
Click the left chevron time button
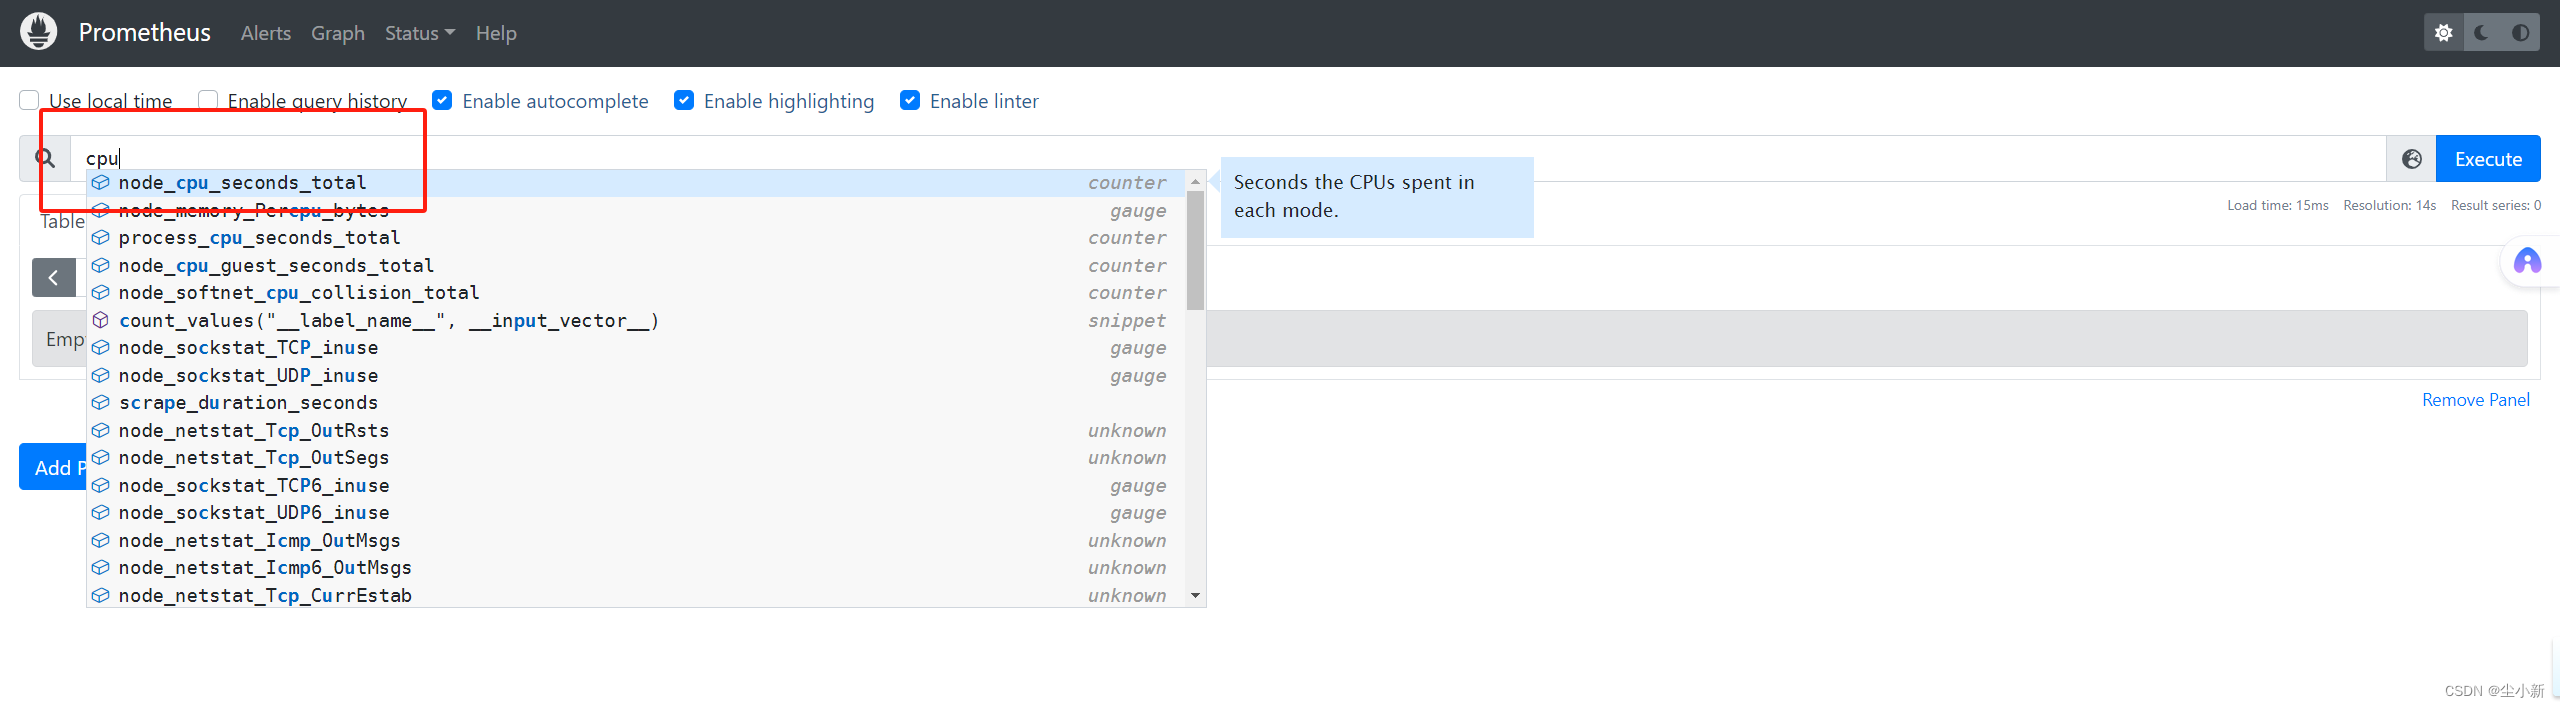point(54,278)
